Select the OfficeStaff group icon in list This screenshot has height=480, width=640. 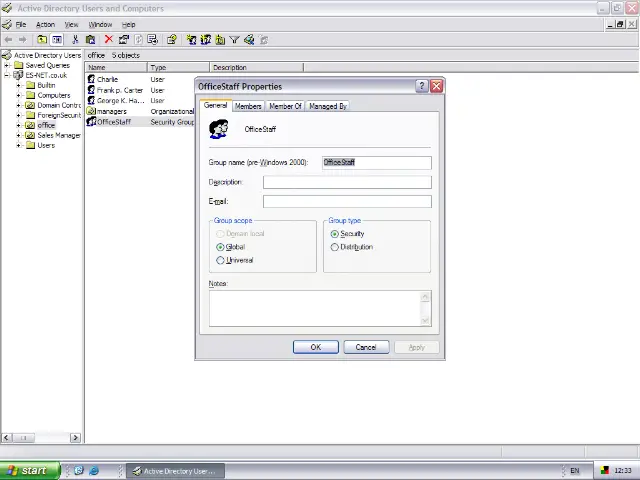pyautogui.click(x=91, y=122)
